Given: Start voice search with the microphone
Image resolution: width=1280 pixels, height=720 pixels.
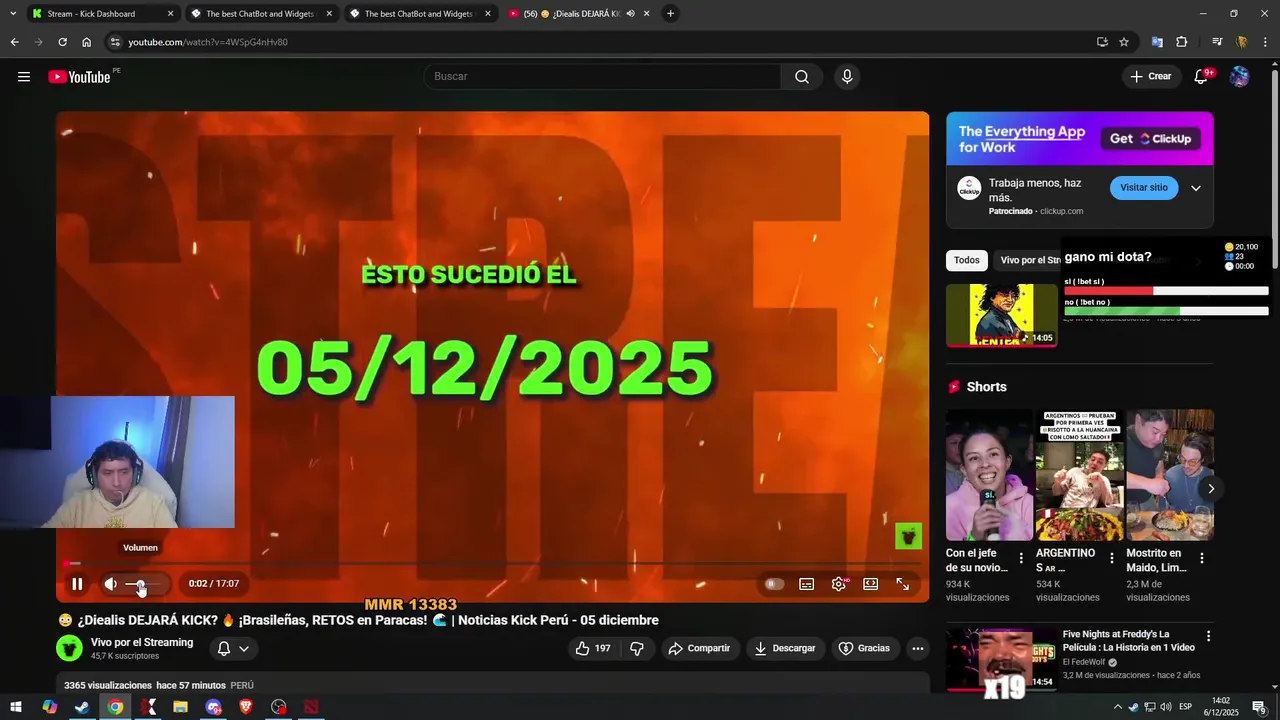Looking at the screenshot, I should [x=847, y=77].
